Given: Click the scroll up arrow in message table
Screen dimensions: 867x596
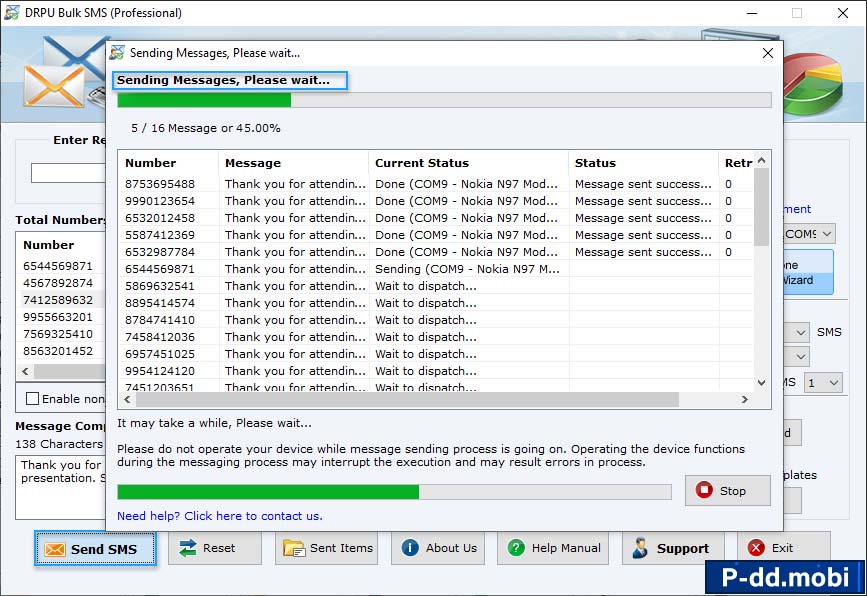Looking at the screenshot, I should click(761, 160).
